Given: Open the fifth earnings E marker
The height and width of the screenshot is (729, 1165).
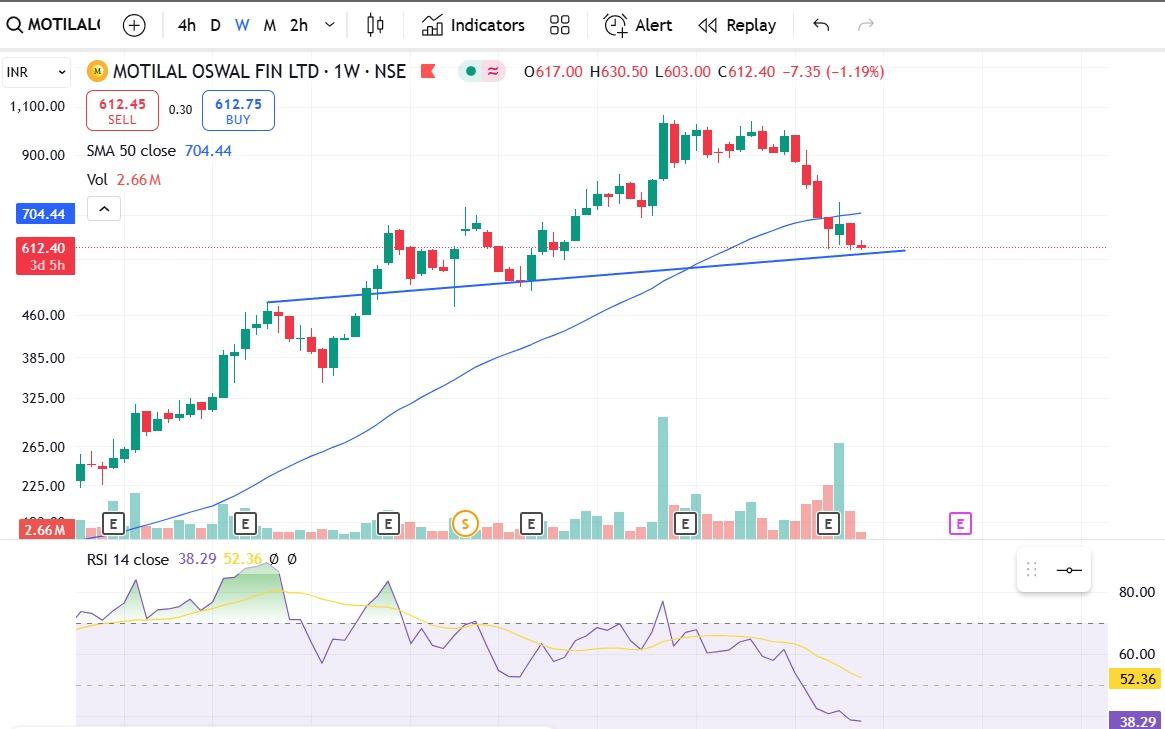Looking at the screenshot, I should (x=685, y=524).
